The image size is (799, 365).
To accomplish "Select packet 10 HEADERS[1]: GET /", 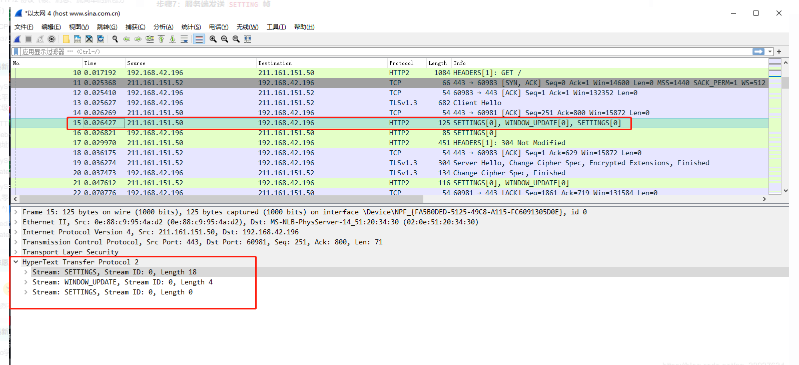I will pyautogui.click(x=389, y=73).
